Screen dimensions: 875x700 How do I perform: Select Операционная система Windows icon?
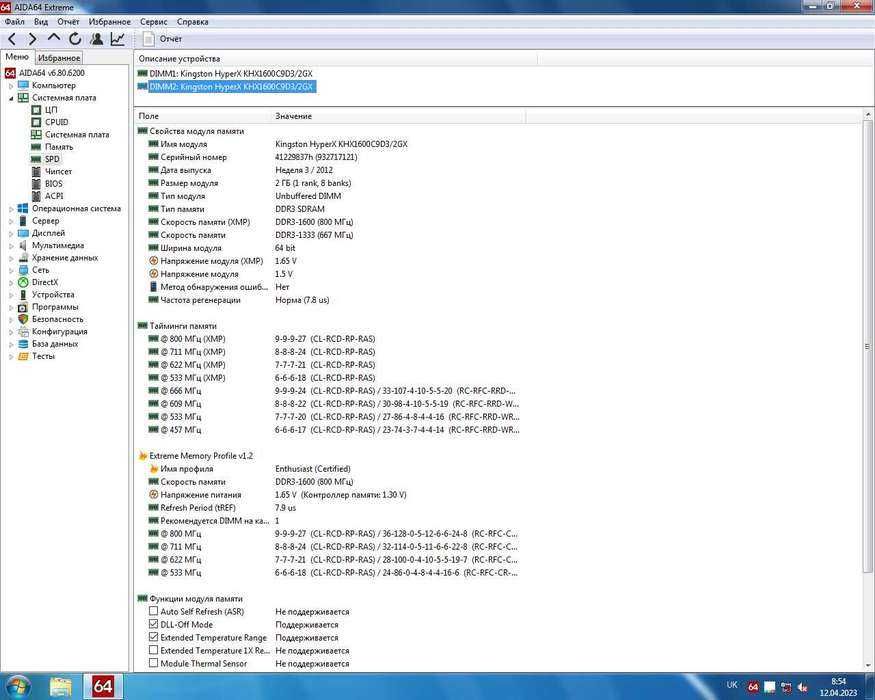click(x=23, y=208)
